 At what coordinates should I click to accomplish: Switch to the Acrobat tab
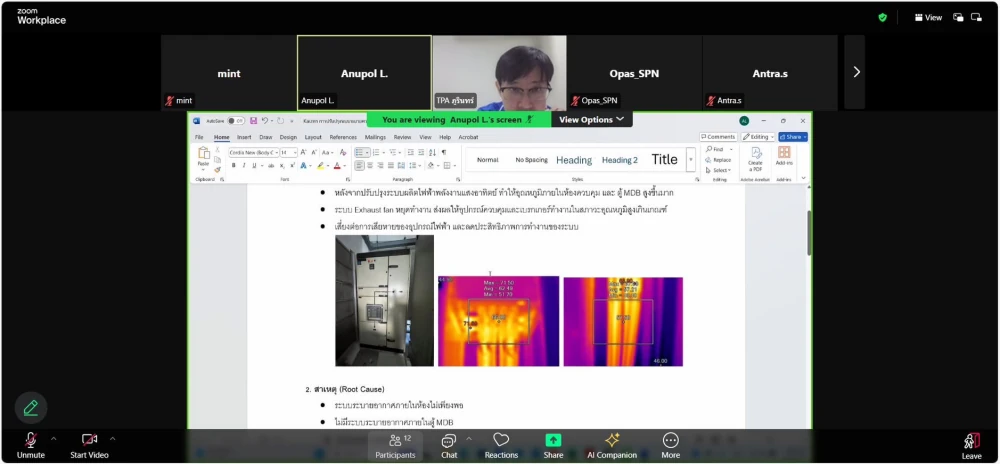coord(468,137)
